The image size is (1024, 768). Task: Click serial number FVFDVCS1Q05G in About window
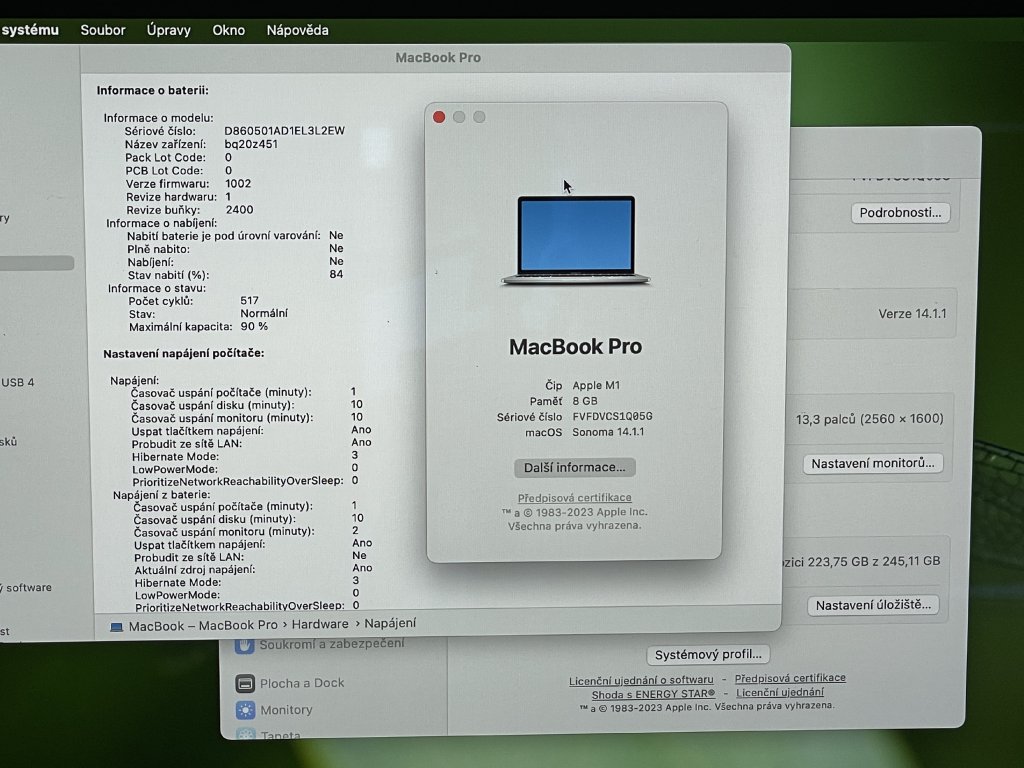point(613,417)
